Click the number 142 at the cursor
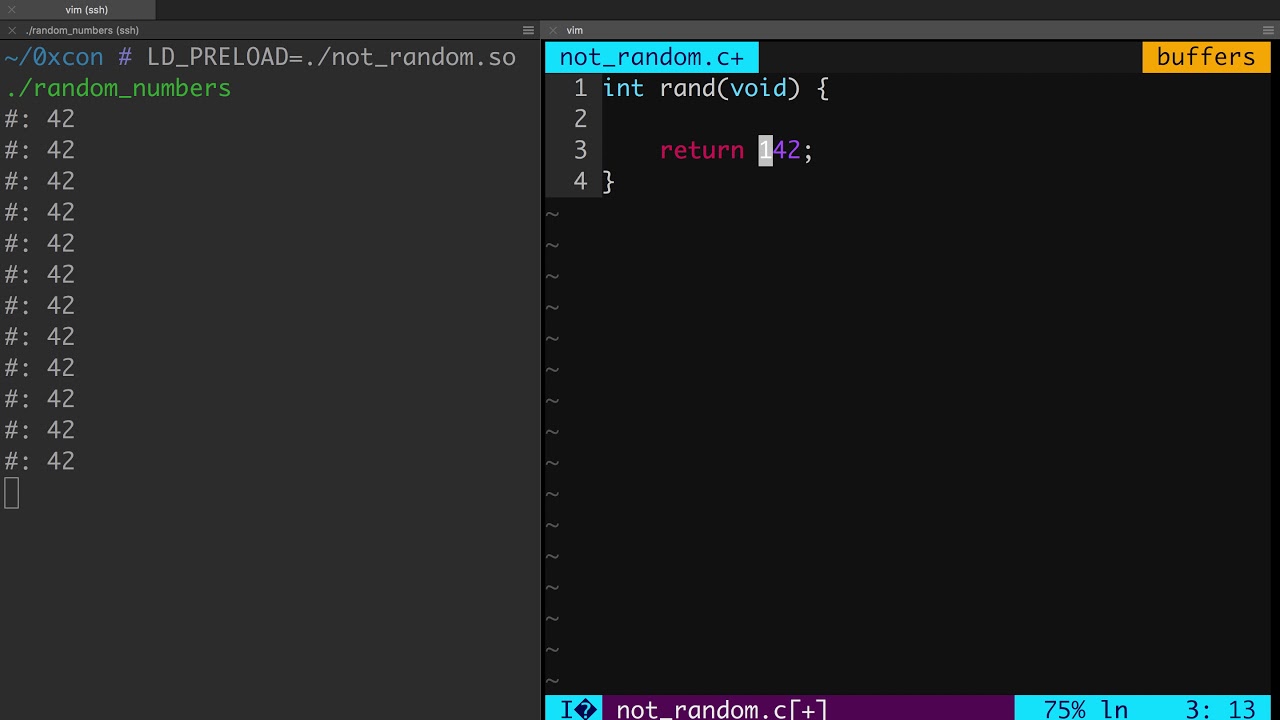The width and height of the screenshot is (1280, 720). pos(779,150)
